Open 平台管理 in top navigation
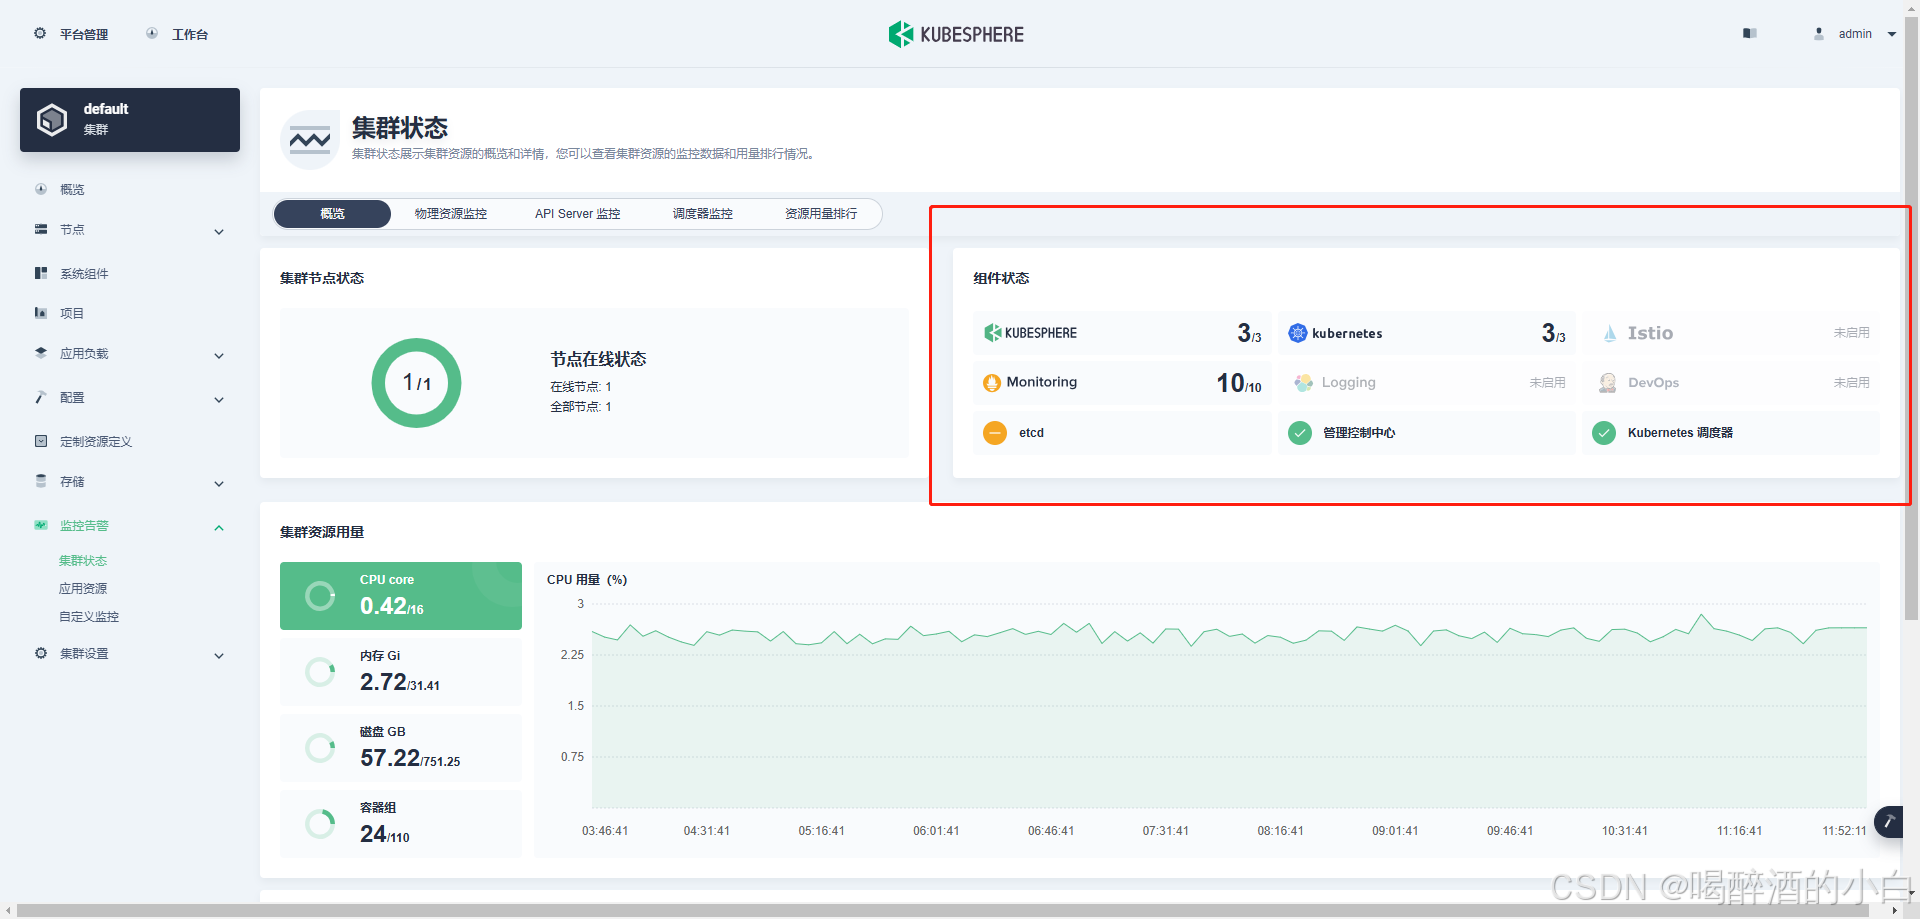This screenshot has height=919, width=1920. click(x=84, y=34)
